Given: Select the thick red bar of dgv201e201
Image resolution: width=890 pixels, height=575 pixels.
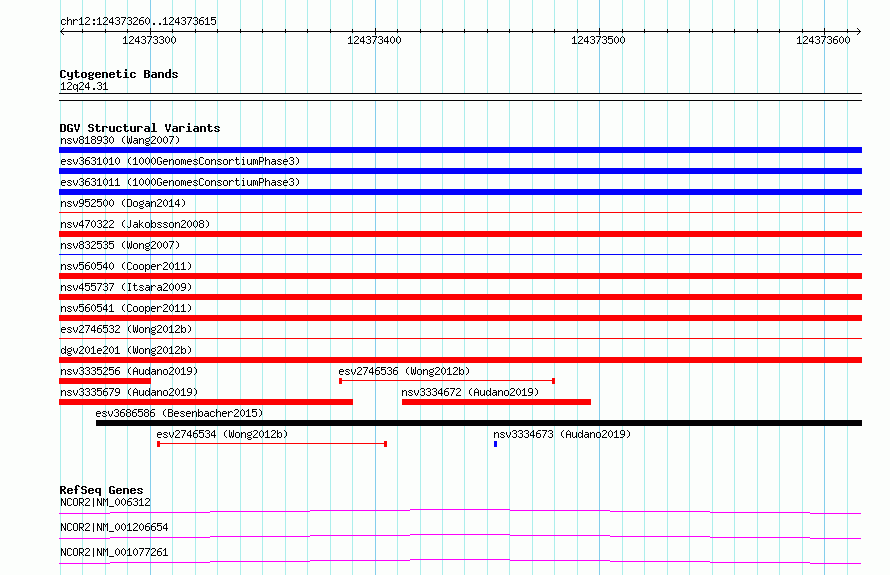Looking at the screenshot, I should 460,360.
